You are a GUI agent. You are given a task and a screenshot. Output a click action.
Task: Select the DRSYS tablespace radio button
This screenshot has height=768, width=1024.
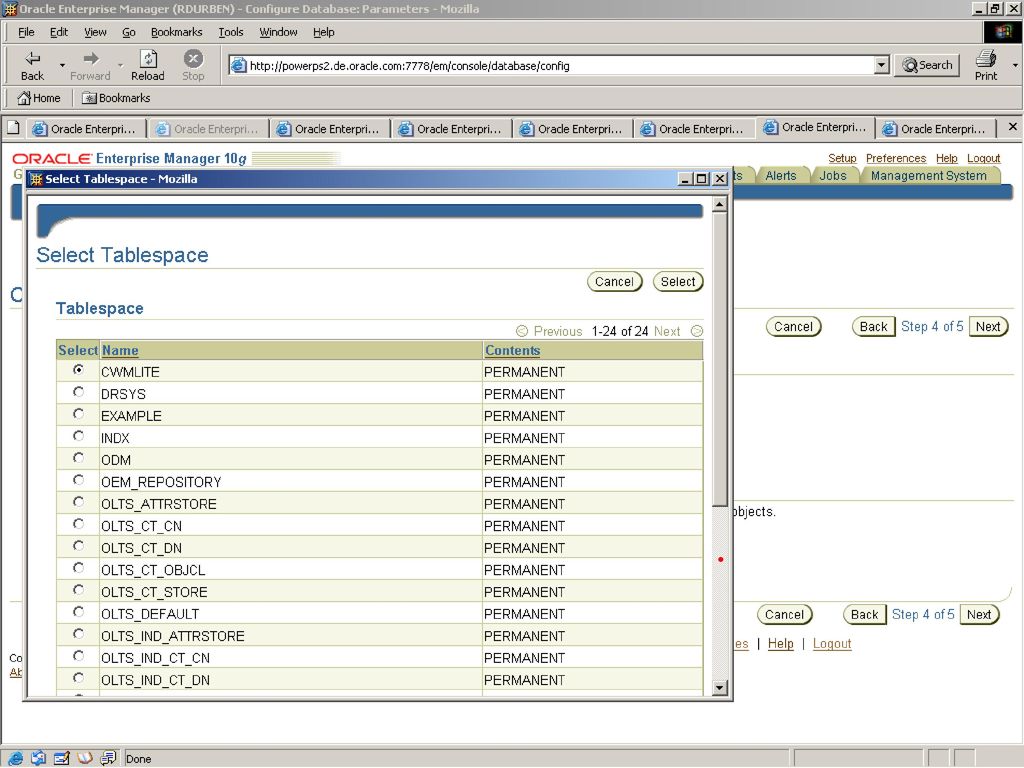pos(78,392)
